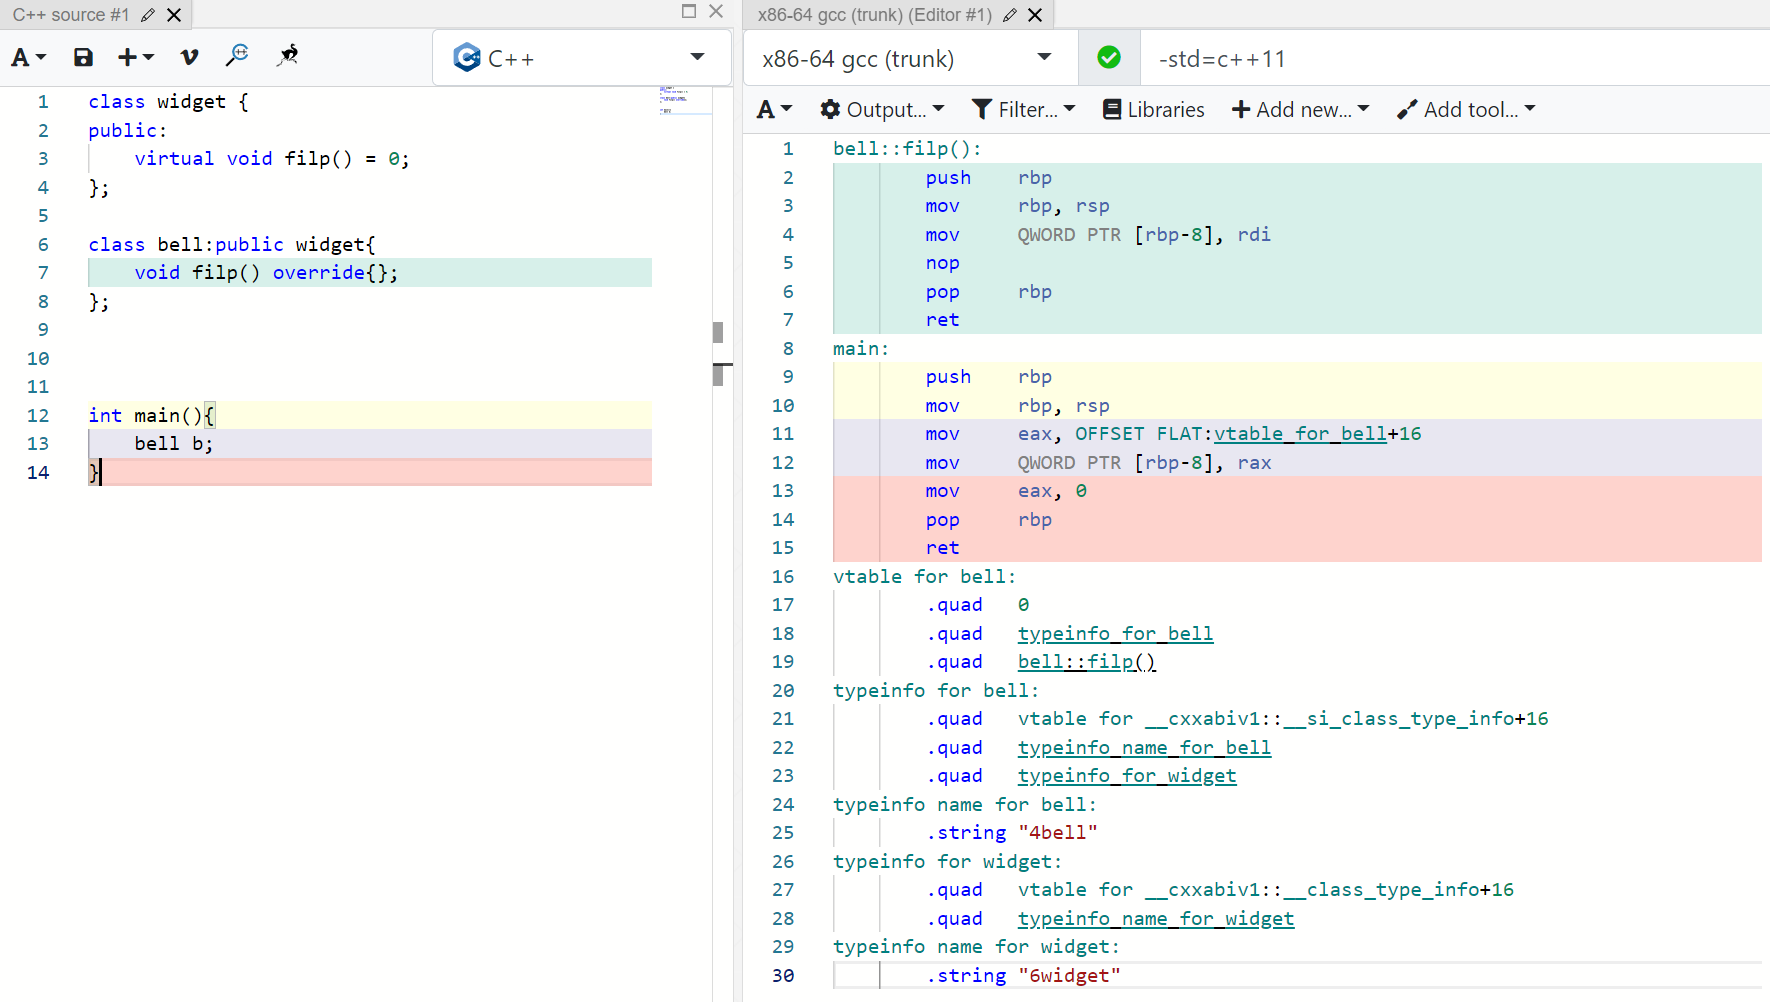Click 'typeinfo name for widget:' assembly label
The height and width of the screenshot is (1002, 1770).
coord(977,947)
